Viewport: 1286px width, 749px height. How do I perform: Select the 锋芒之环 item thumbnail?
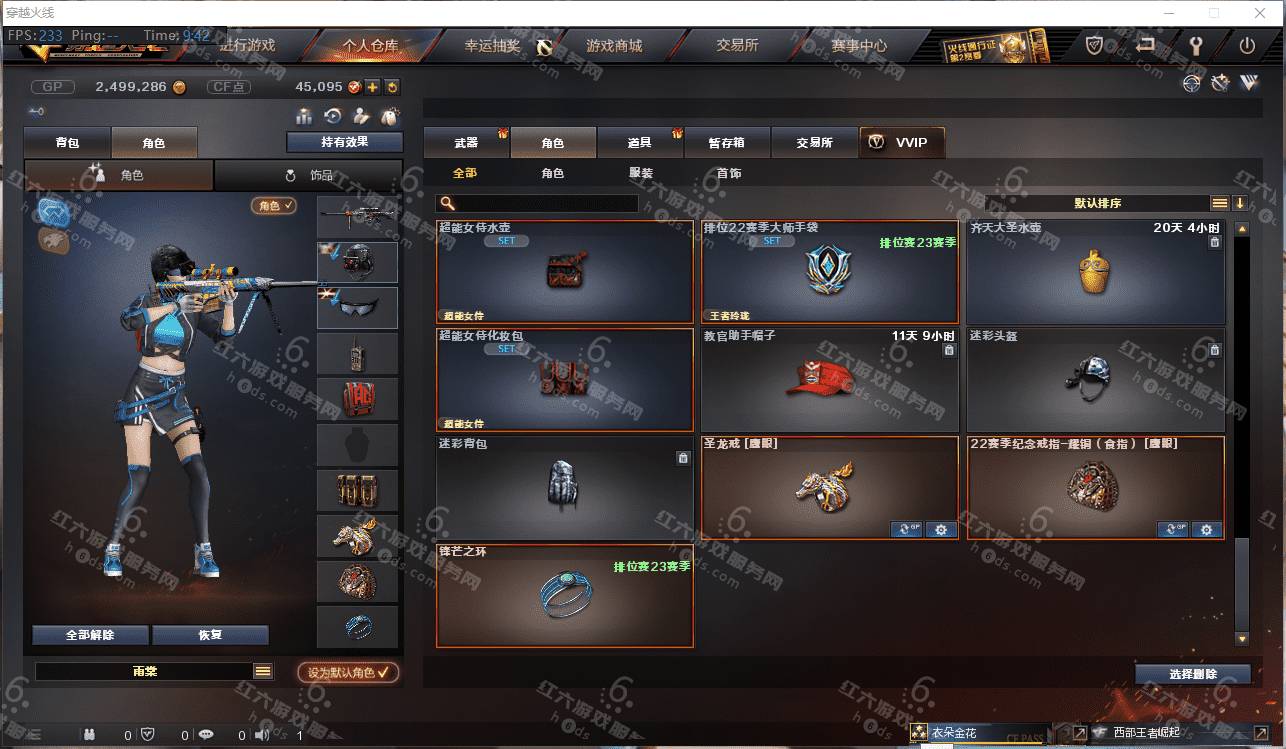click(565, 596)
